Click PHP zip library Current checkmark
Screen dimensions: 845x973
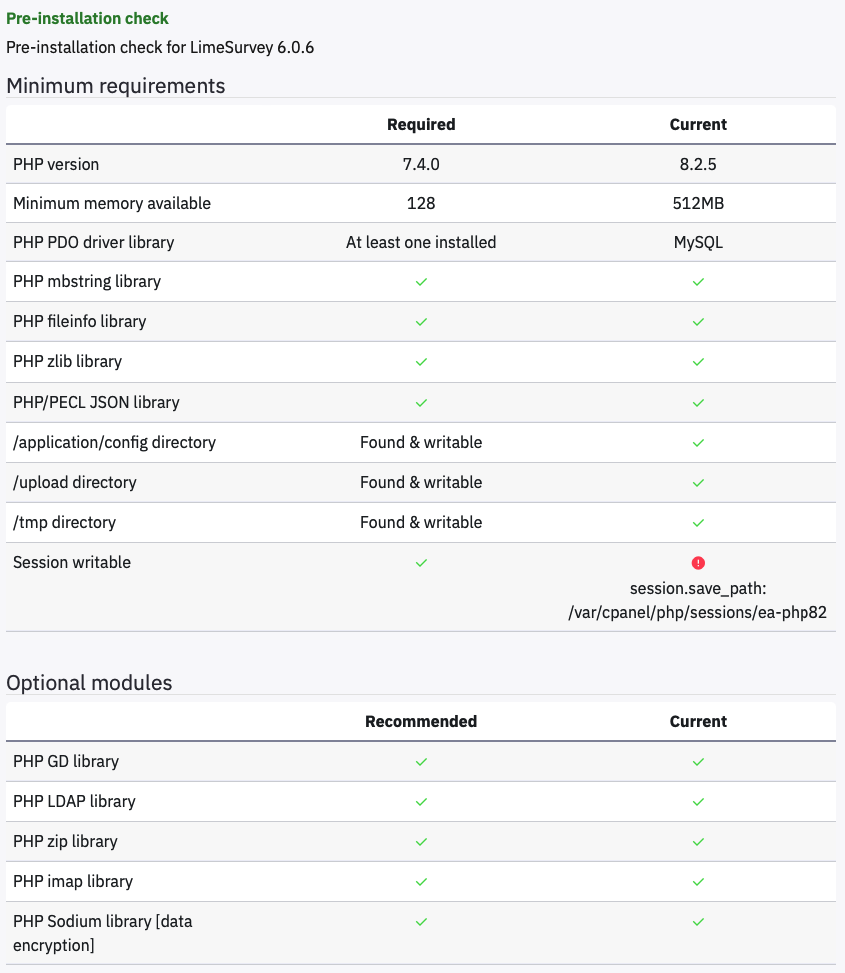(698, 842)
